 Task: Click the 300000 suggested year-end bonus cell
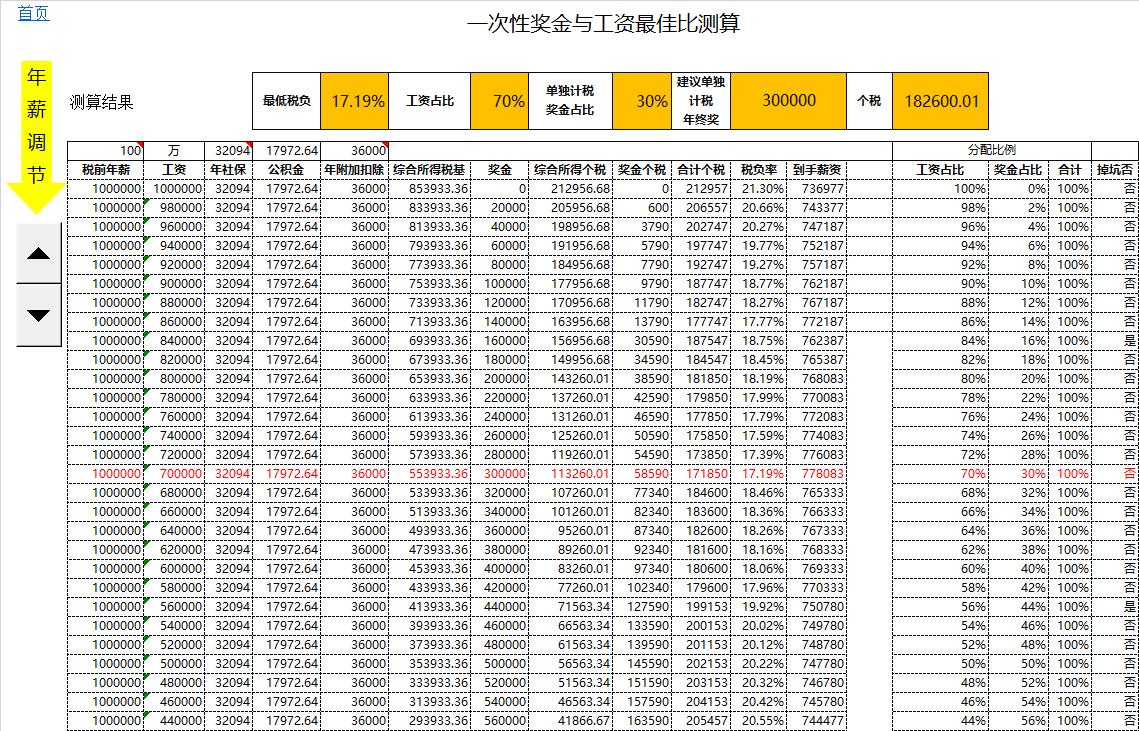[788, 101]
